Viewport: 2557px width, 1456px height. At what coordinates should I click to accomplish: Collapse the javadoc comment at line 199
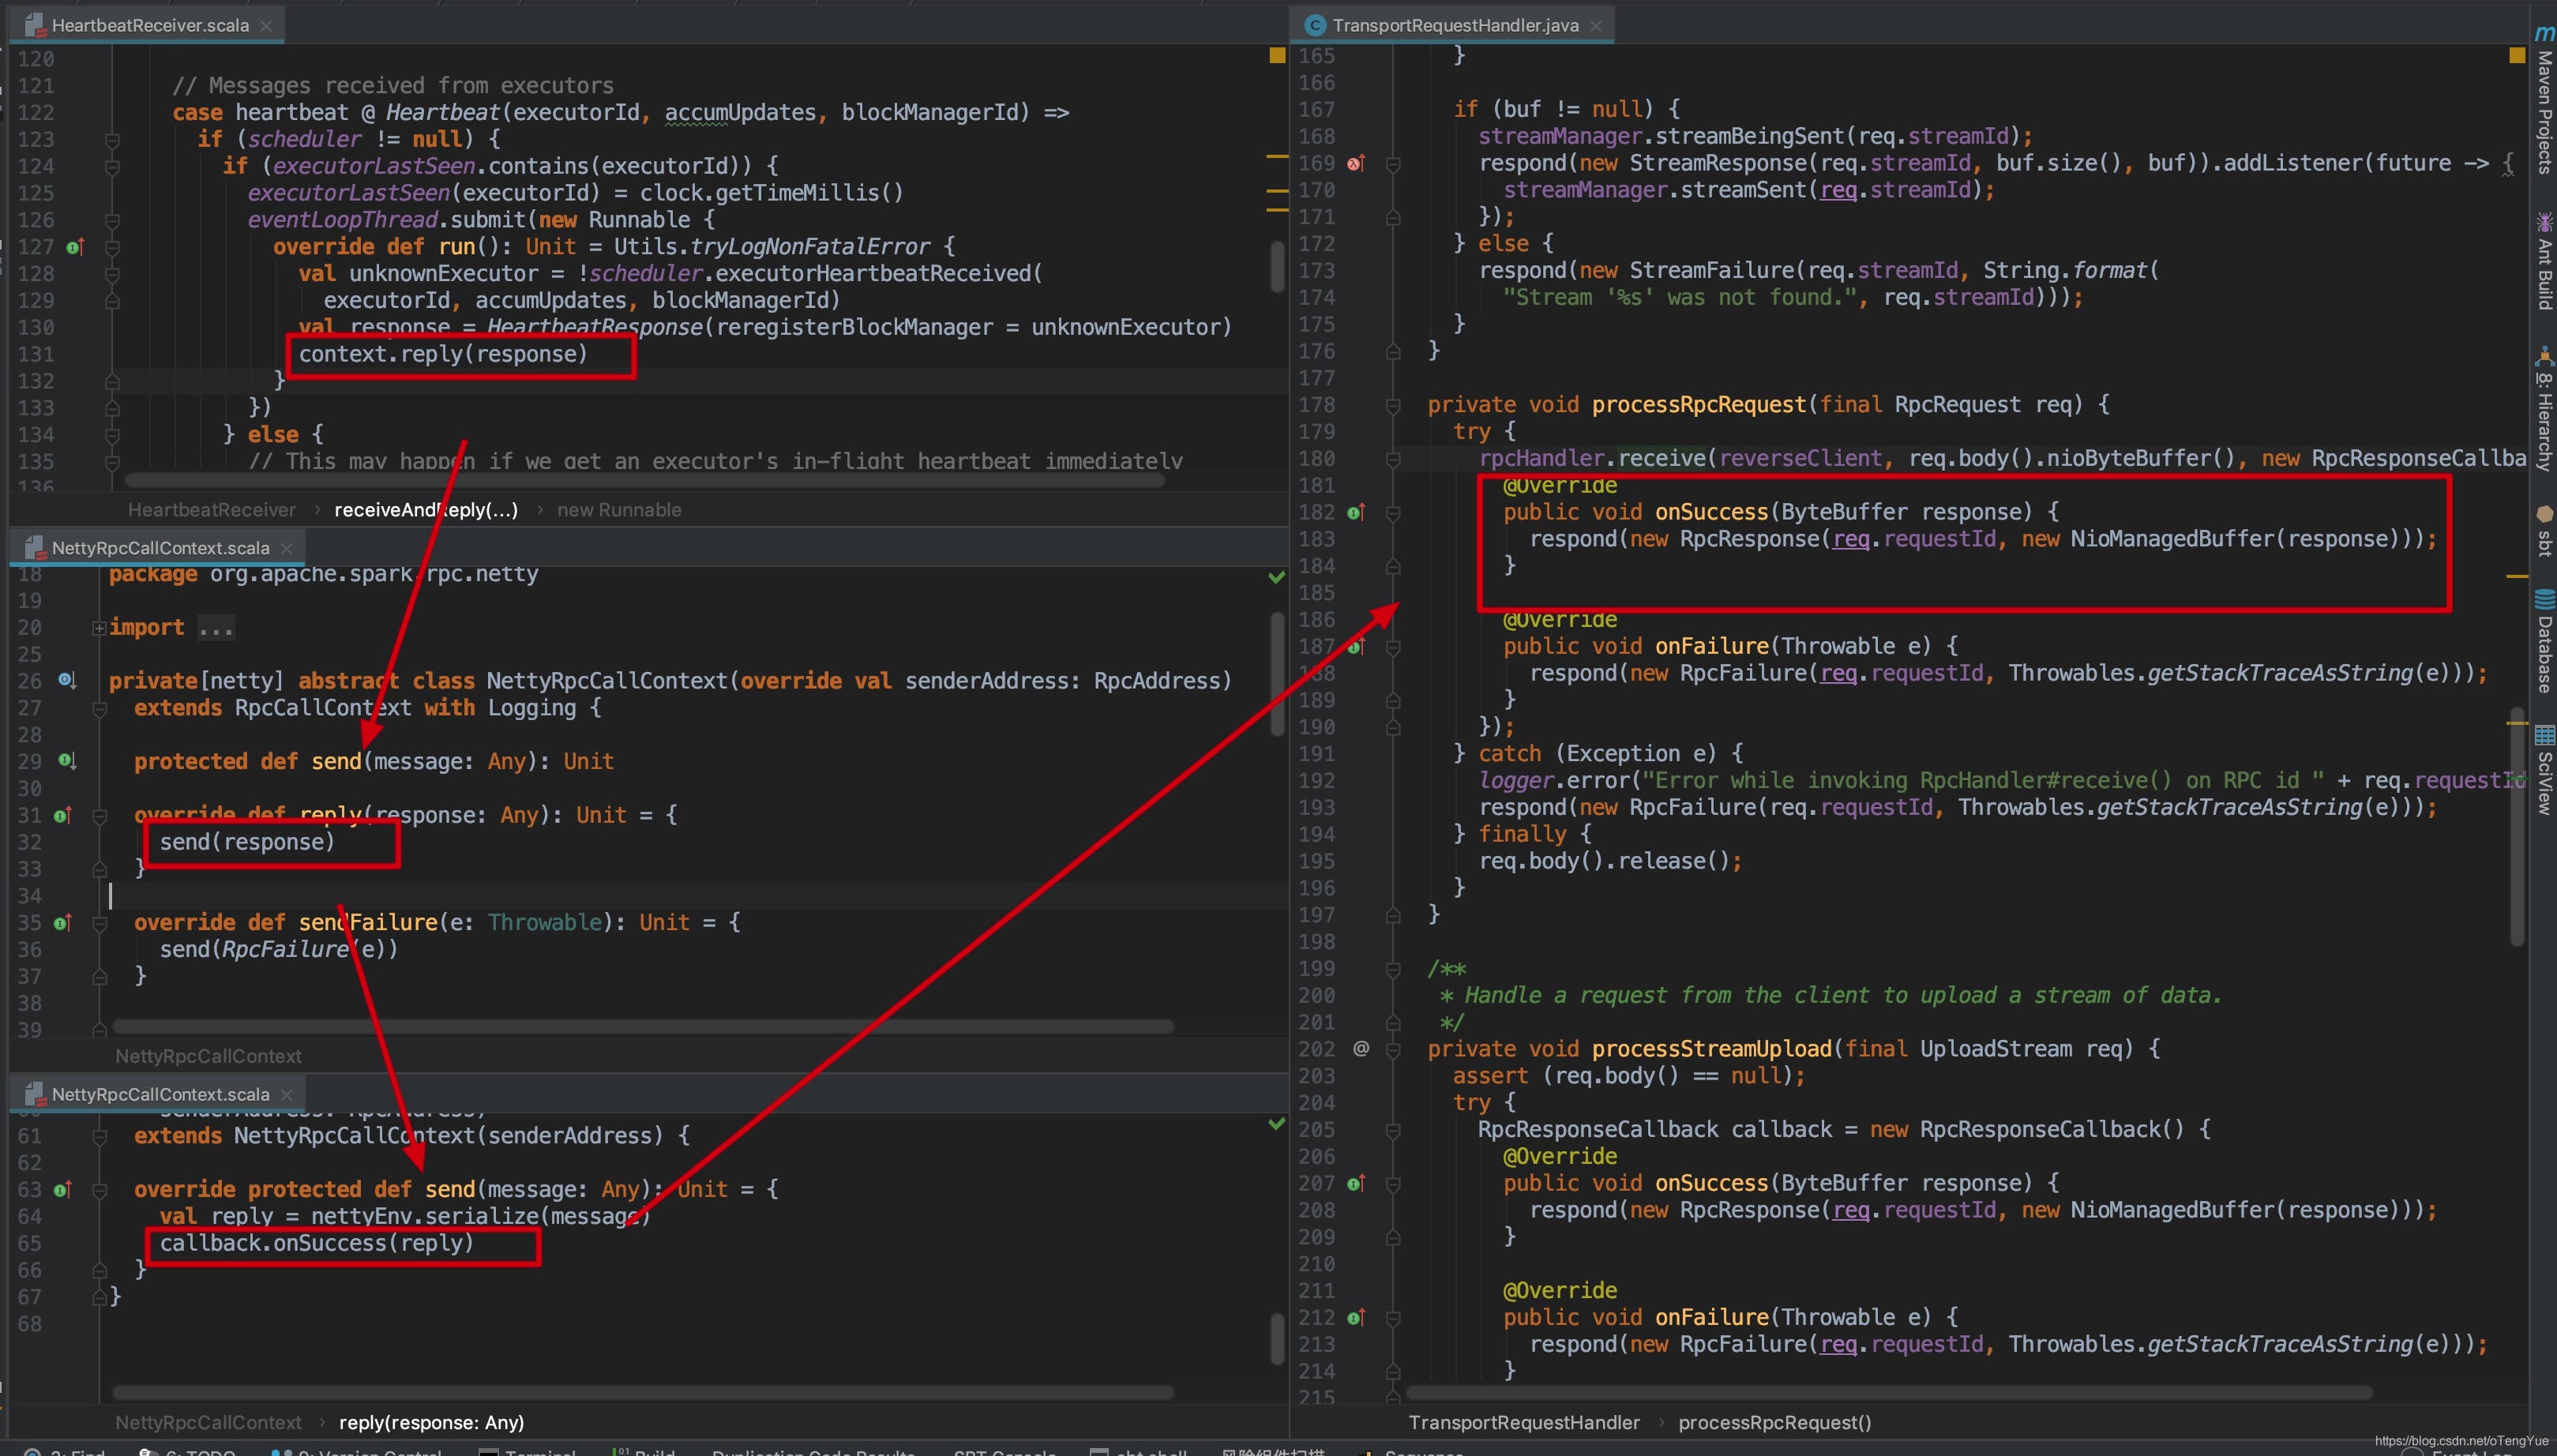[x=1393, y=969]
